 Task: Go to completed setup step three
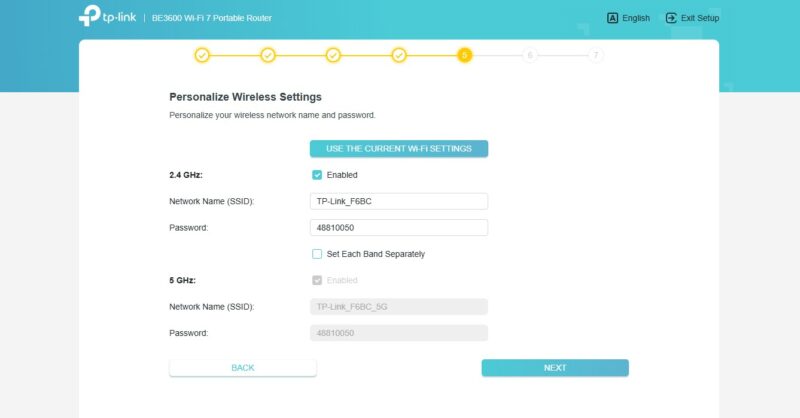(333, 55)
